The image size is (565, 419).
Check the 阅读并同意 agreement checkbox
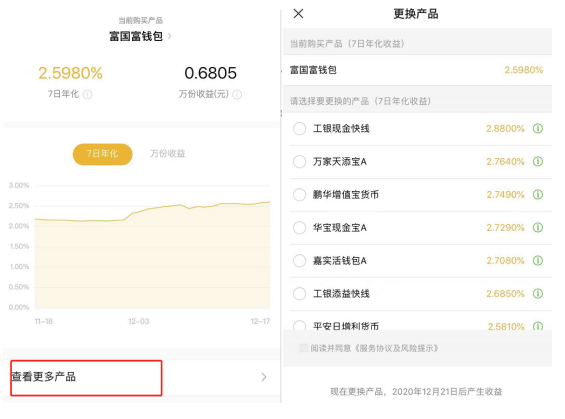point(303,348)
